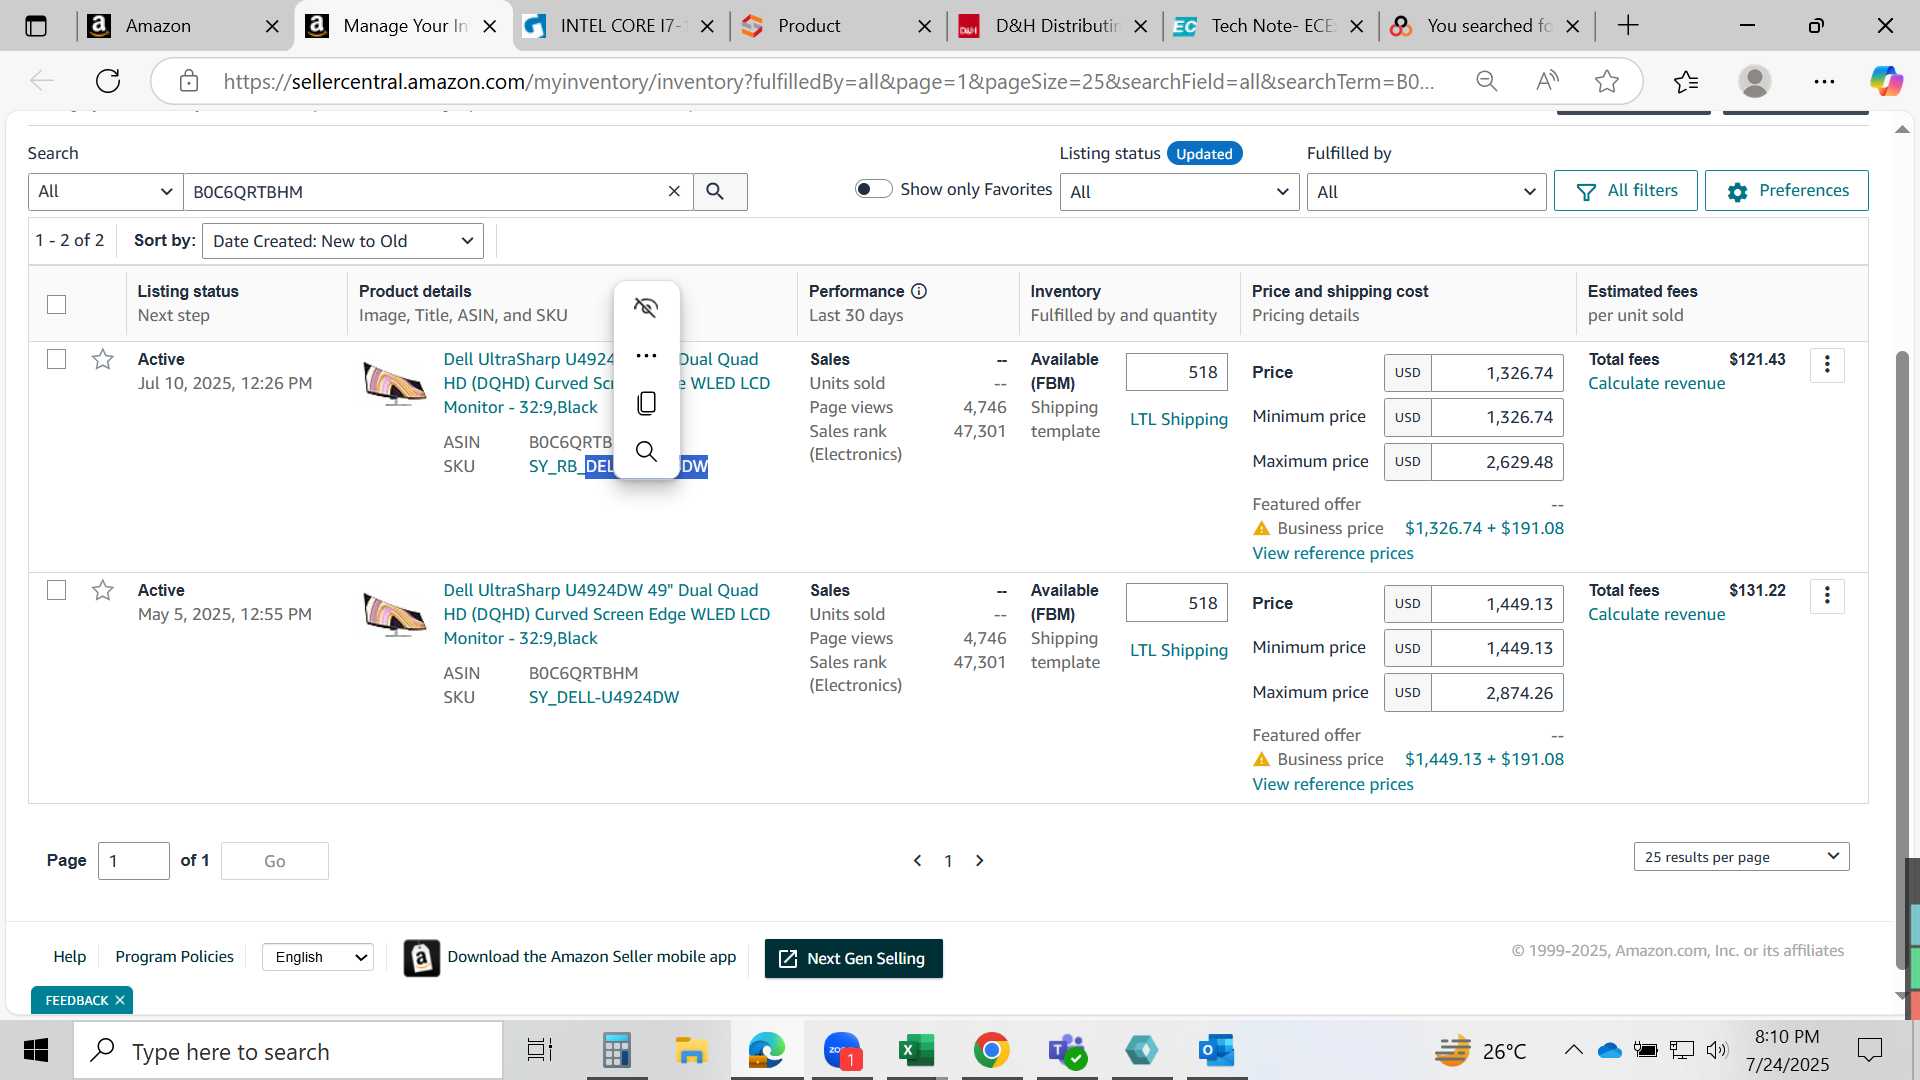
Task: Go to the previous page arrow in pagination
Action: click(x=917, y=860)
